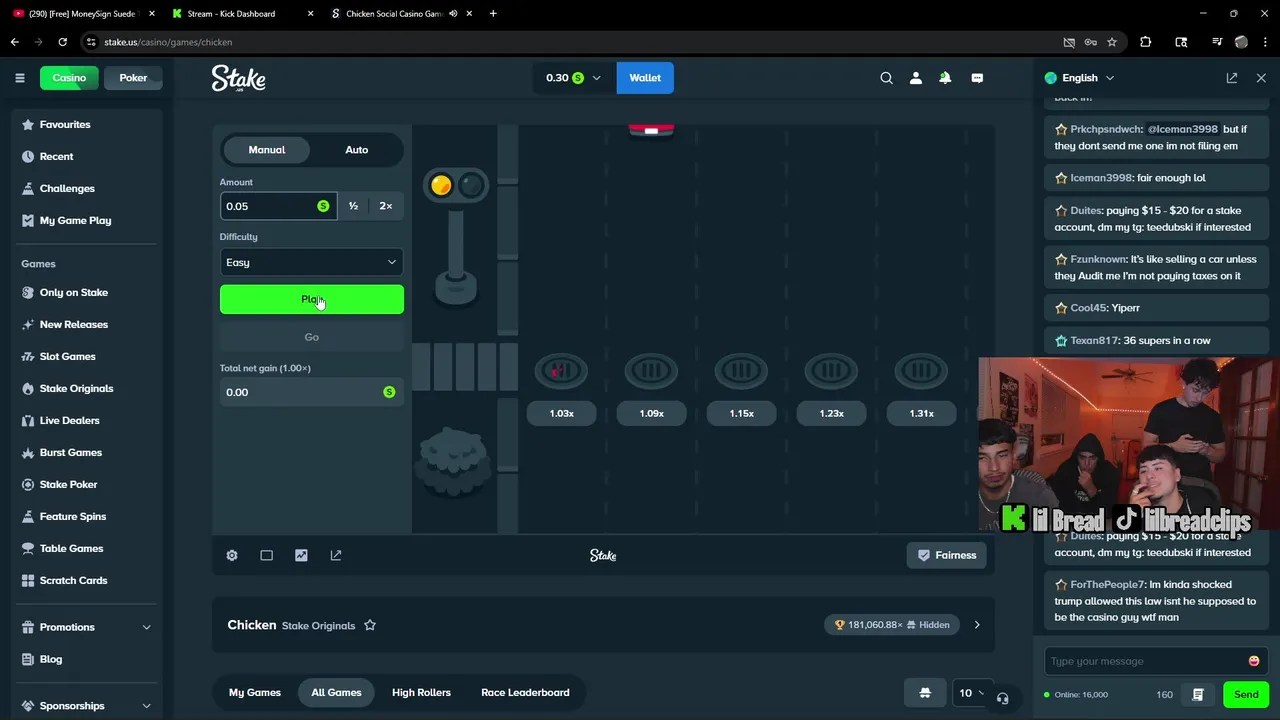Viewport: 1280px width, 720px height.
Task: Close the chat panel
Action: pos(1261,78)
